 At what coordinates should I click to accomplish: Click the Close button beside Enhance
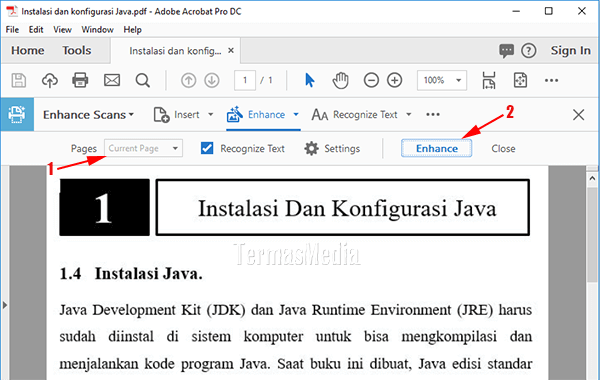(503, 148)
